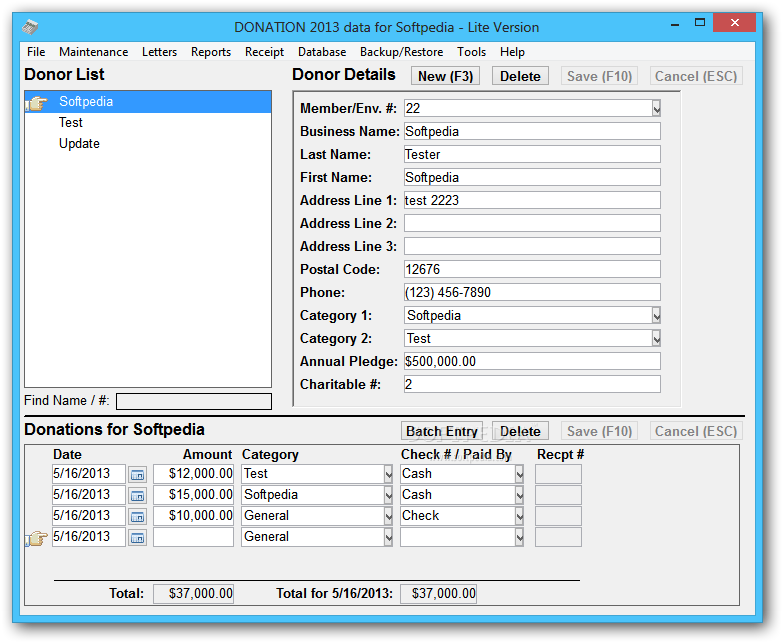Click Save (F10) in Donations section
This screenshot has width=783, height=643.
(599, 431)
